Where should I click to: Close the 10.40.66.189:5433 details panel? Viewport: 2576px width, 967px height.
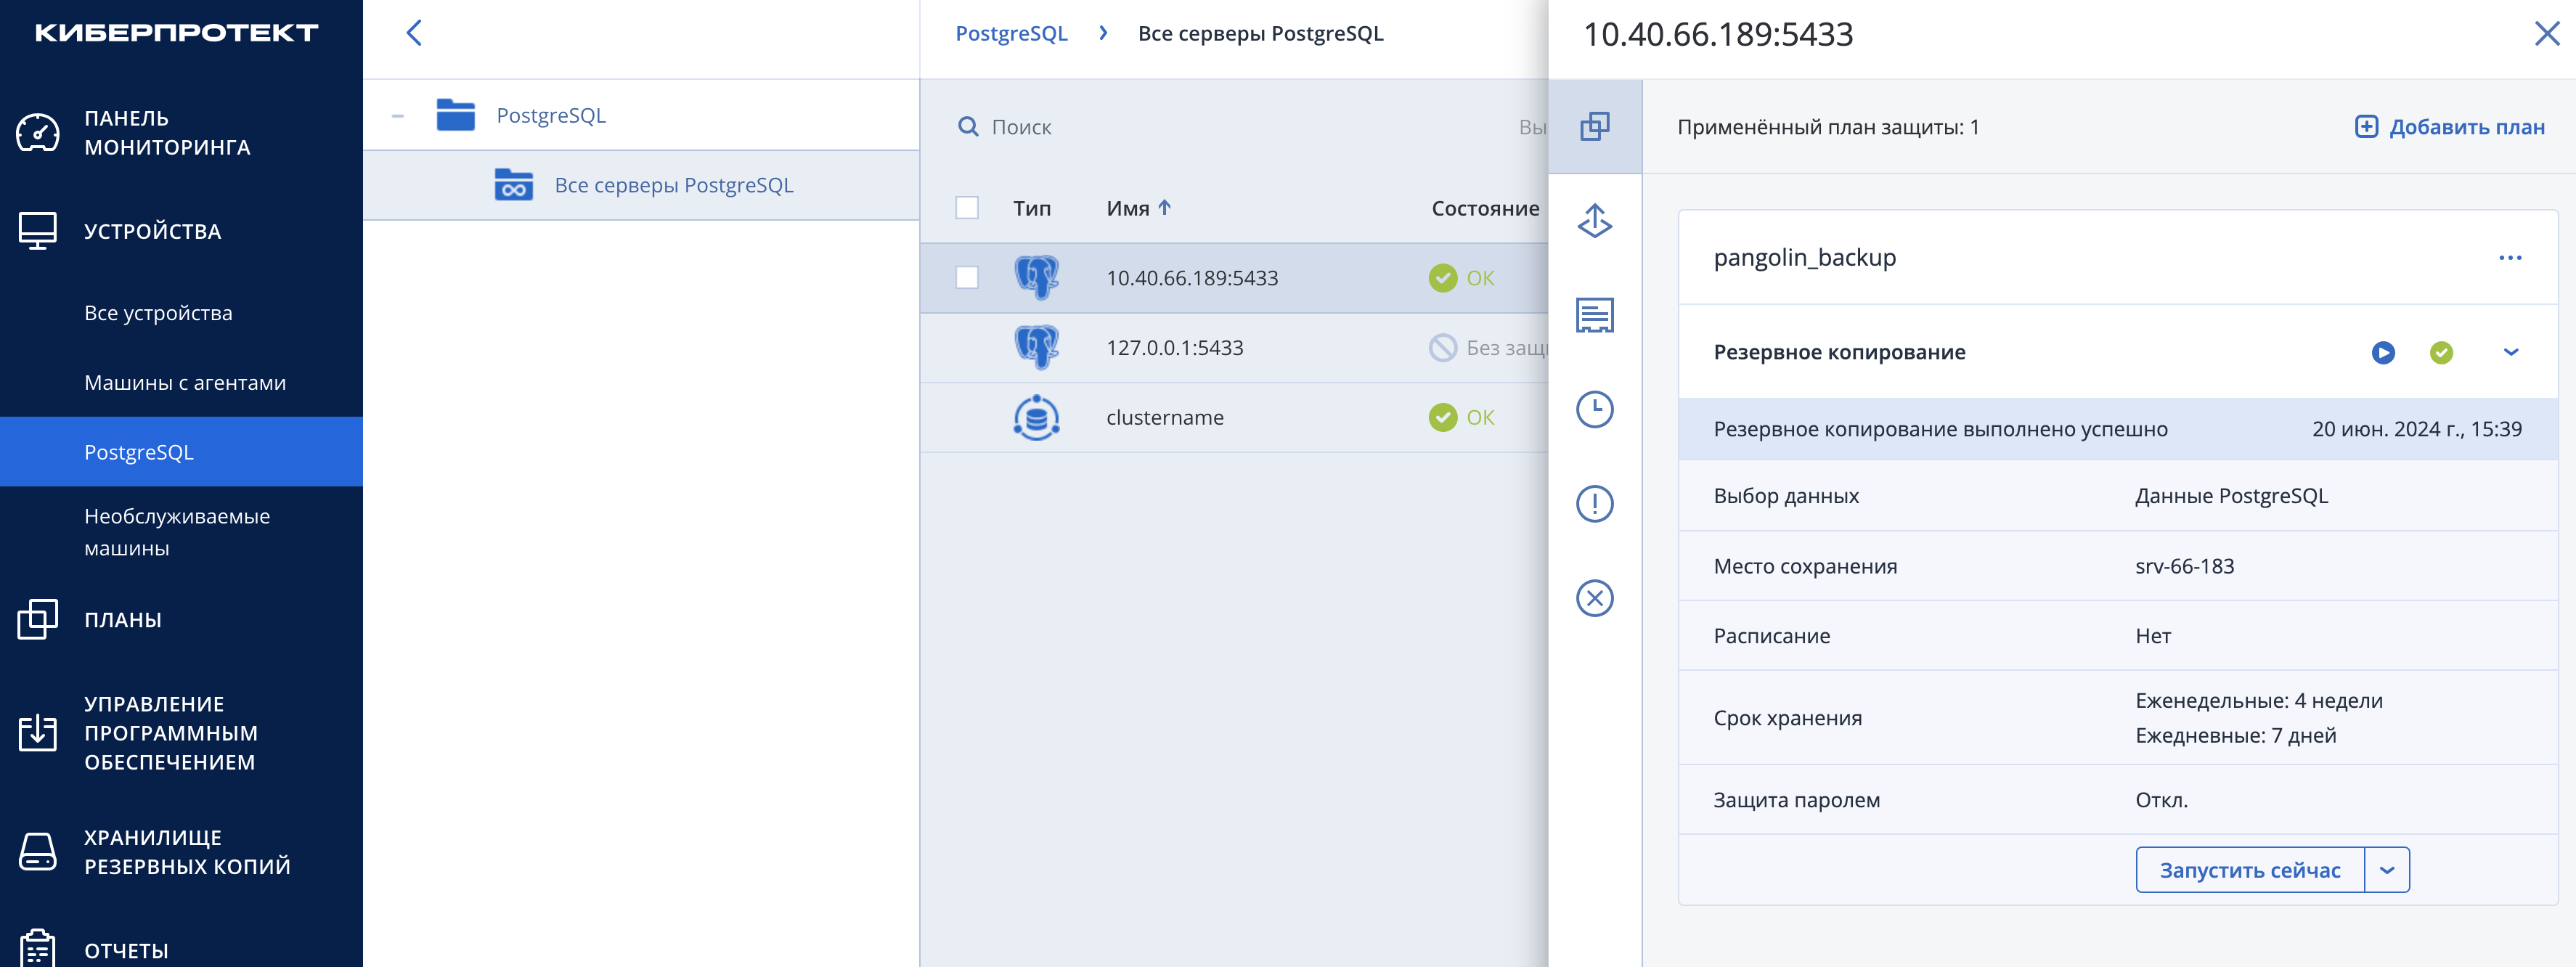click(2547, 34)
